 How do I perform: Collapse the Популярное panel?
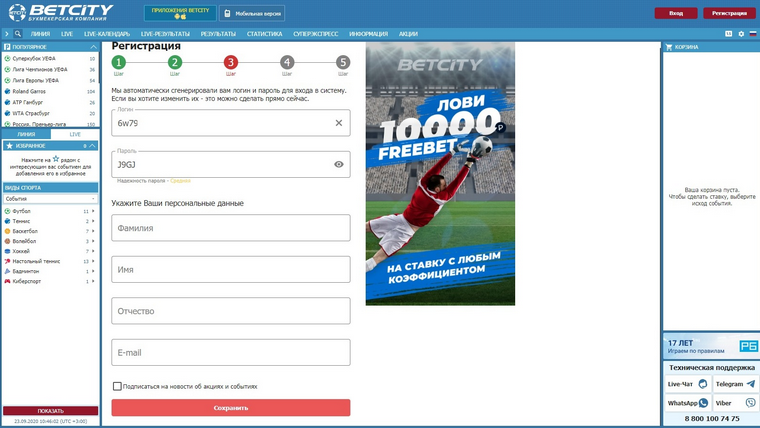(93, 47)
